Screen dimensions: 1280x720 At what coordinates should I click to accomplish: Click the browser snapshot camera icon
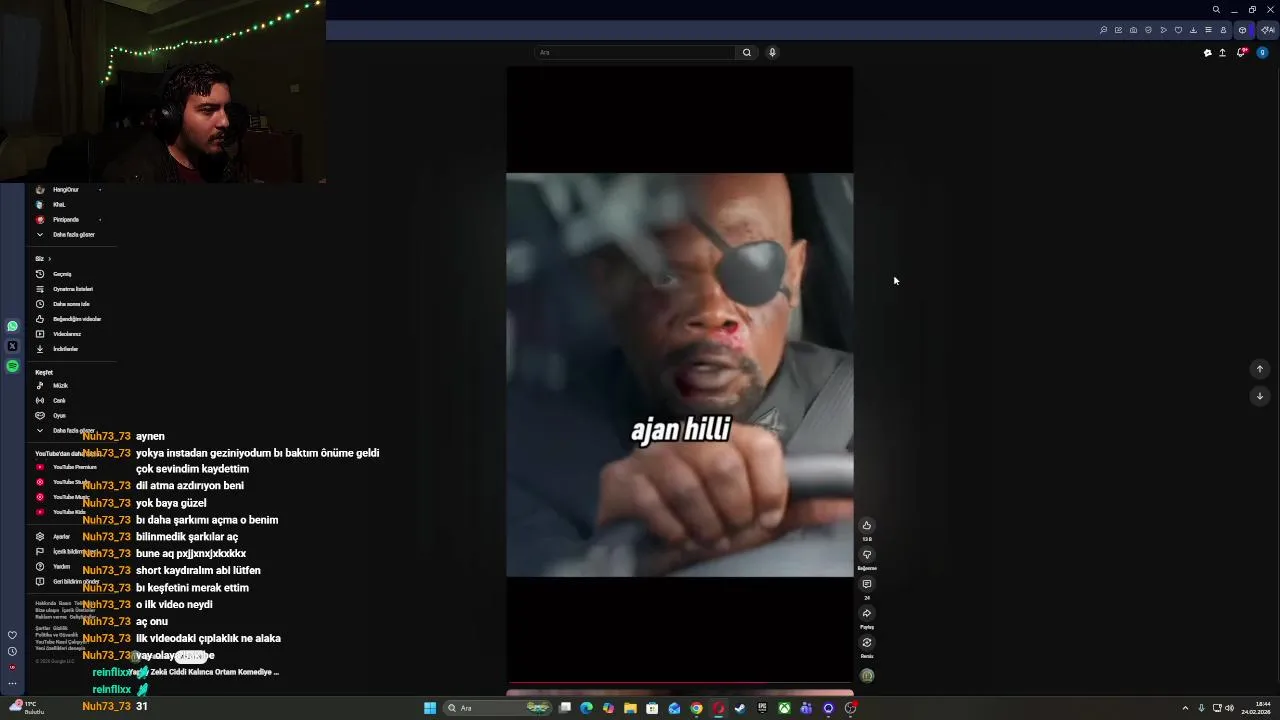point(1133,30)
